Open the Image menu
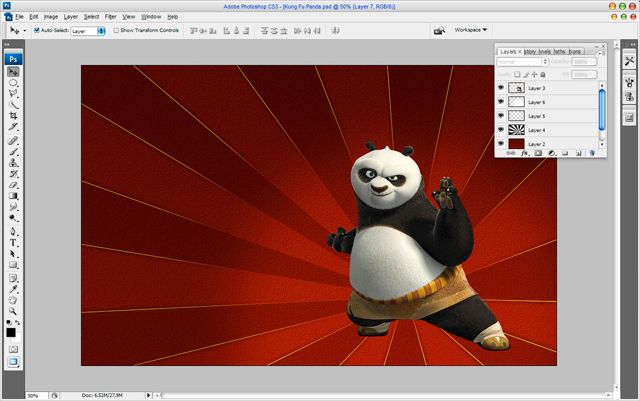Screen dimensions: 640x401 point(51,17)
